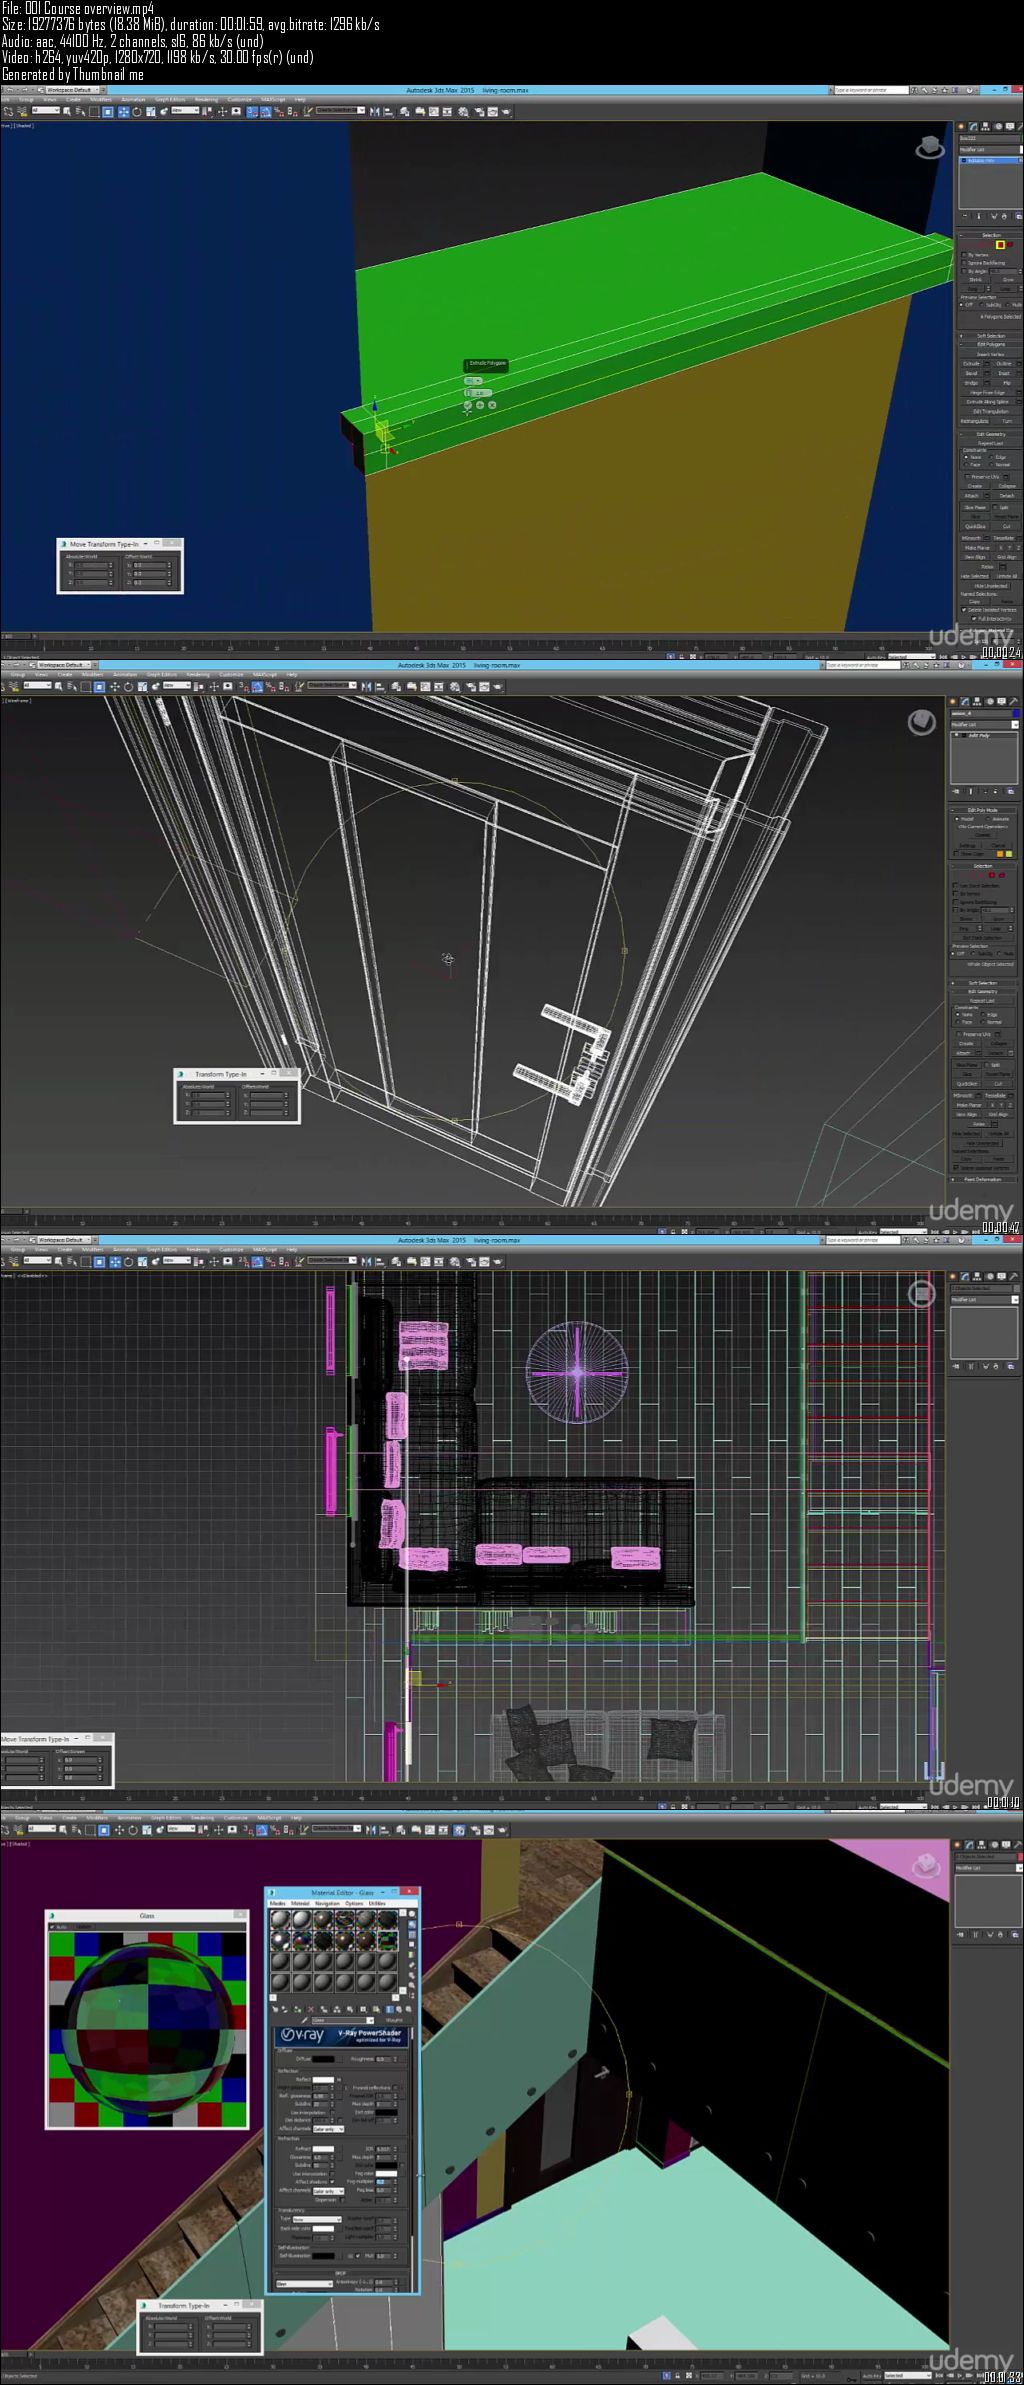Enable Show Cage checkbox
1024x2385 pixels.
[956, 854]
